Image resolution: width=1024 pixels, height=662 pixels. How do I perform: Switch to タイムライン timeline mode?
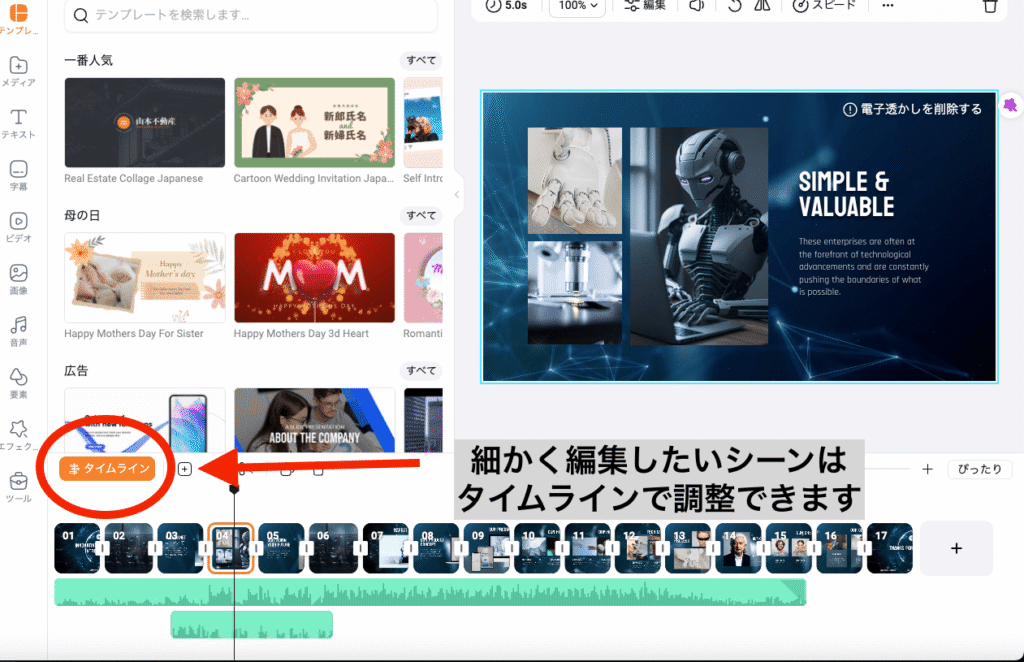(107, 468)
